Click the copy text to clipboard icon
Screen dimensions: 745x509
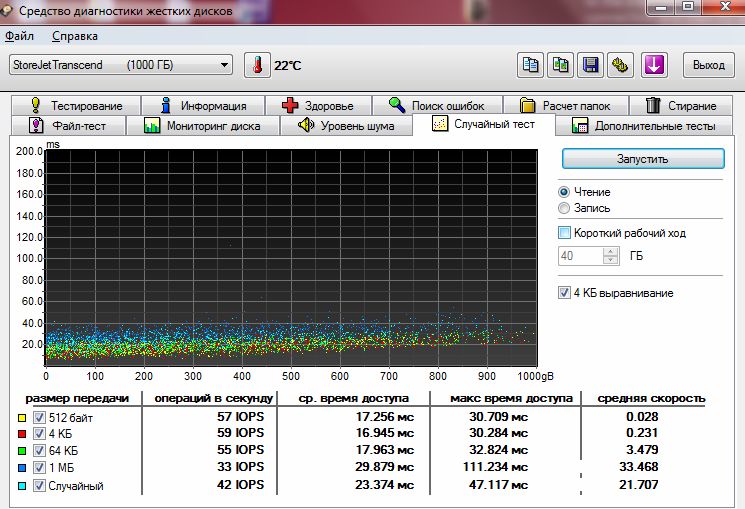[x=531, y=65]
